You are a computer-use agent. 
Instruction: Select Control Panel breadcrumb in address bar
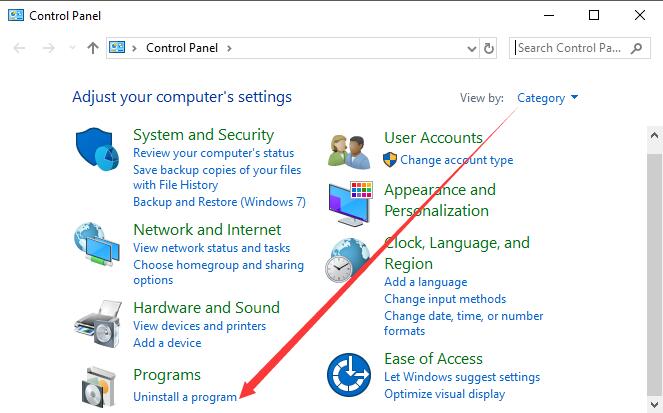182,48
